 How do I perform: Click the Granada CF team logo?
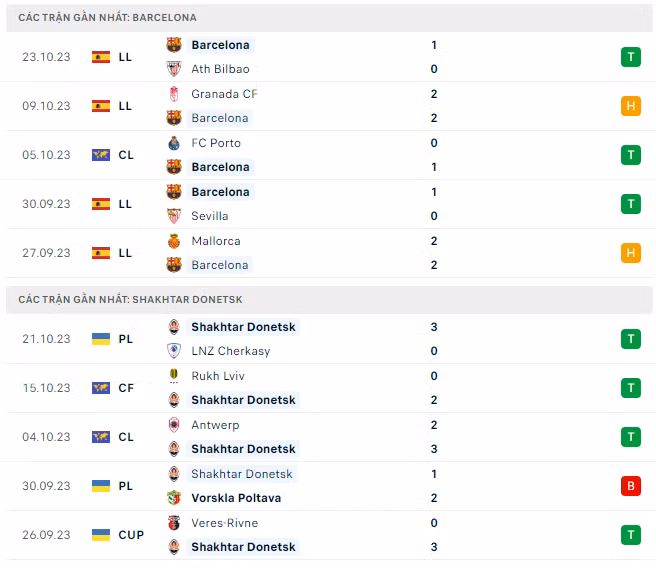[x=174, y=94]
